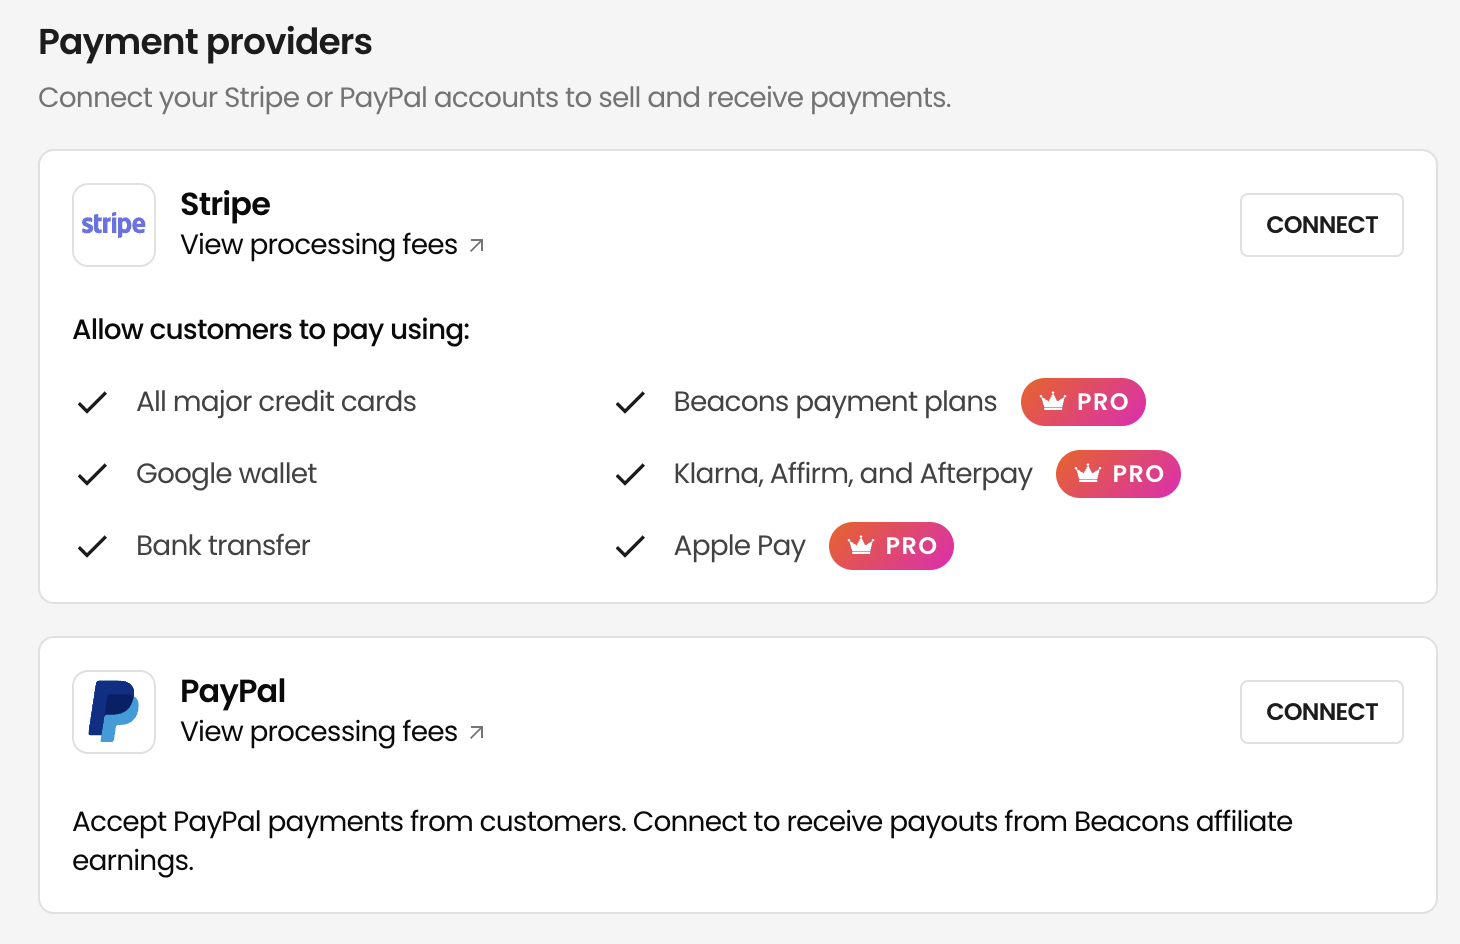
Task: Click the PRO badge next to Apple Pay
Action: coord(891,546)
